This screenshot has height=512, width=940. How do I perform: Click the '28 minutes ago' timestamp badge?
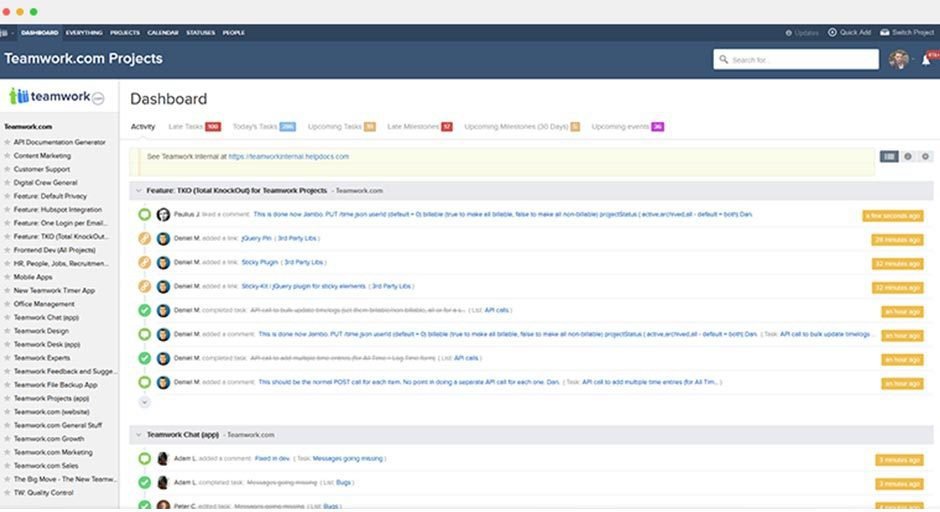click(897, 240)
